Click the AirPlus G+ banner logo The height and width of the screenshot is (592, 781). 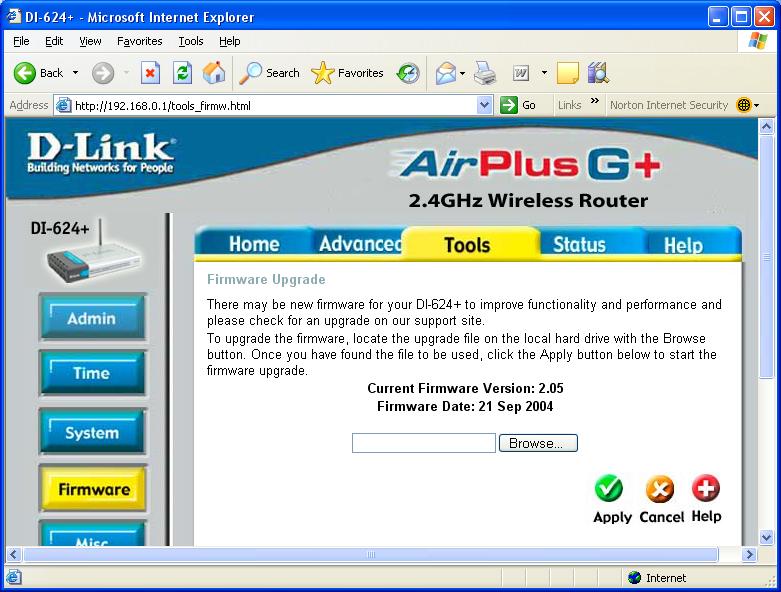[x=525, y=164]
